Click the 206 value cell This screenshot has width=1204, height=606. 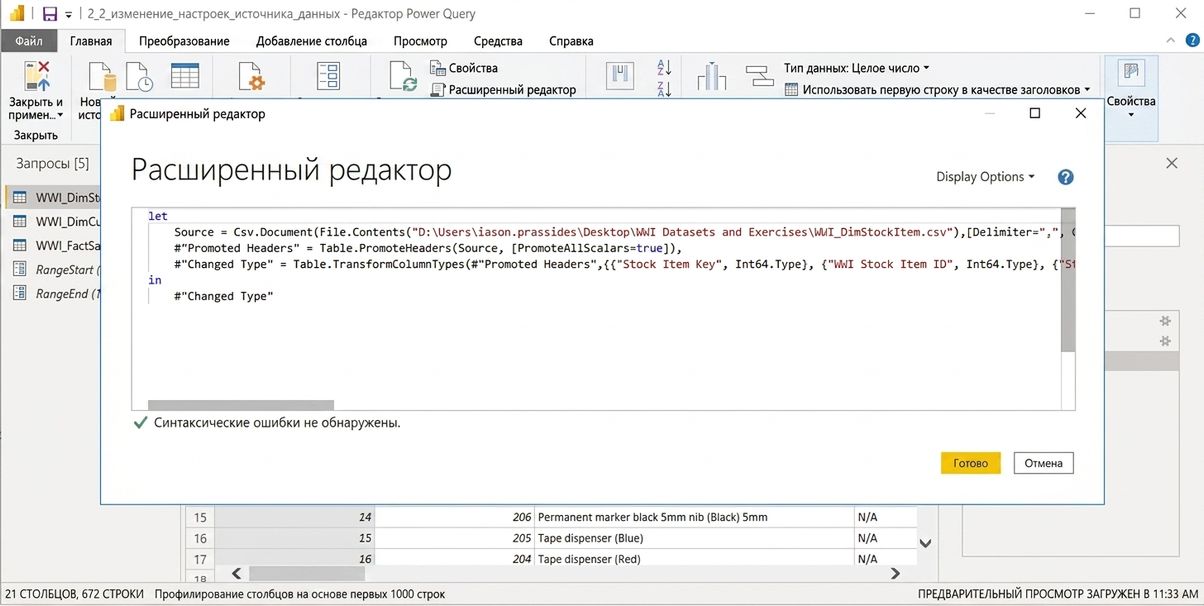(x=454, y=517)
